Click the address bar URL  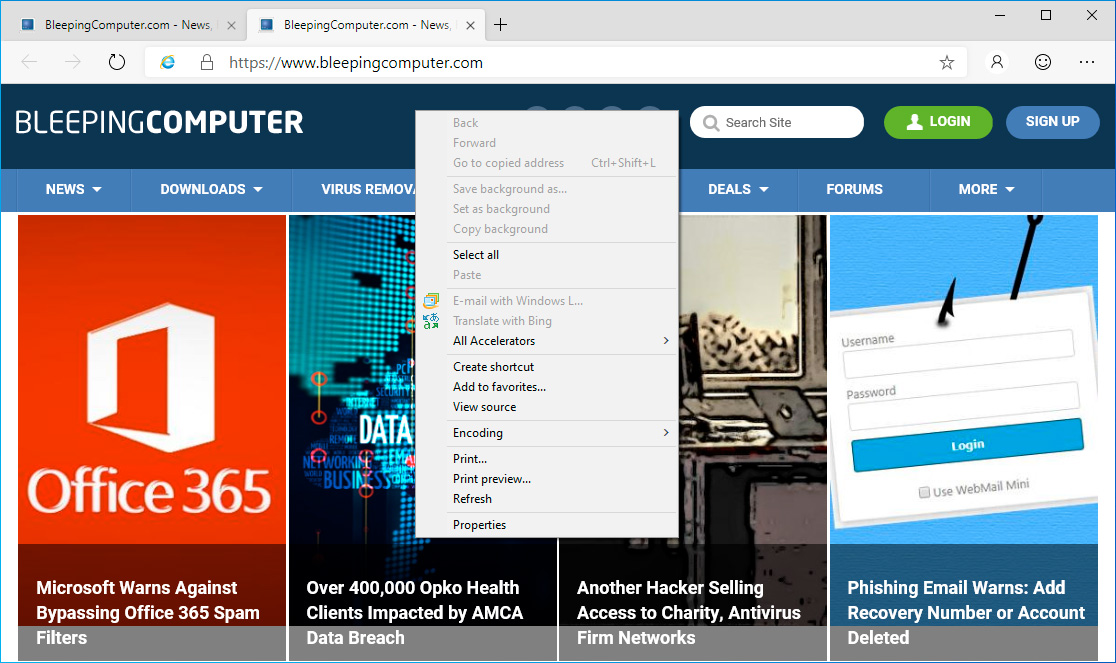[356, 63]
